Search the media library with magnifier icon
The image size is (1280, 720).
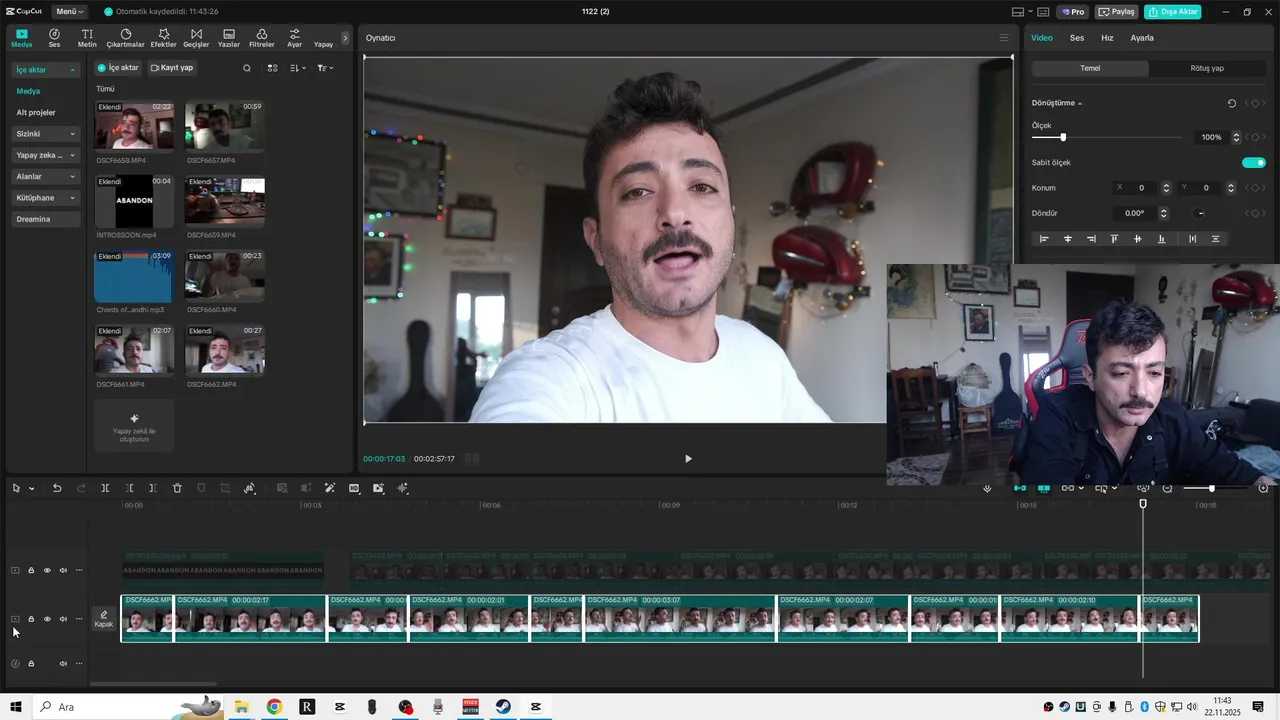point(247,68)
